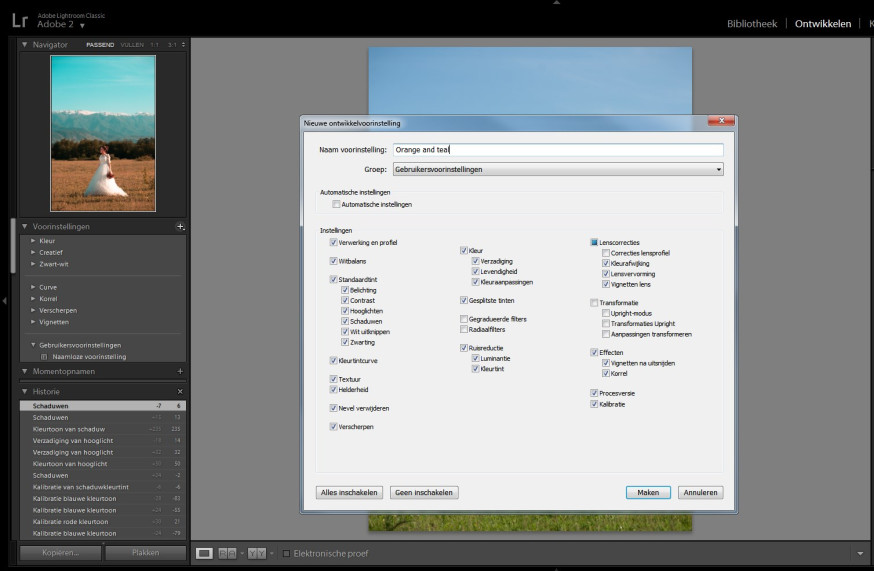Screen dimensions: 874x571
Task: Click the Navigator preview thumbnail
Action: [103, 133]
